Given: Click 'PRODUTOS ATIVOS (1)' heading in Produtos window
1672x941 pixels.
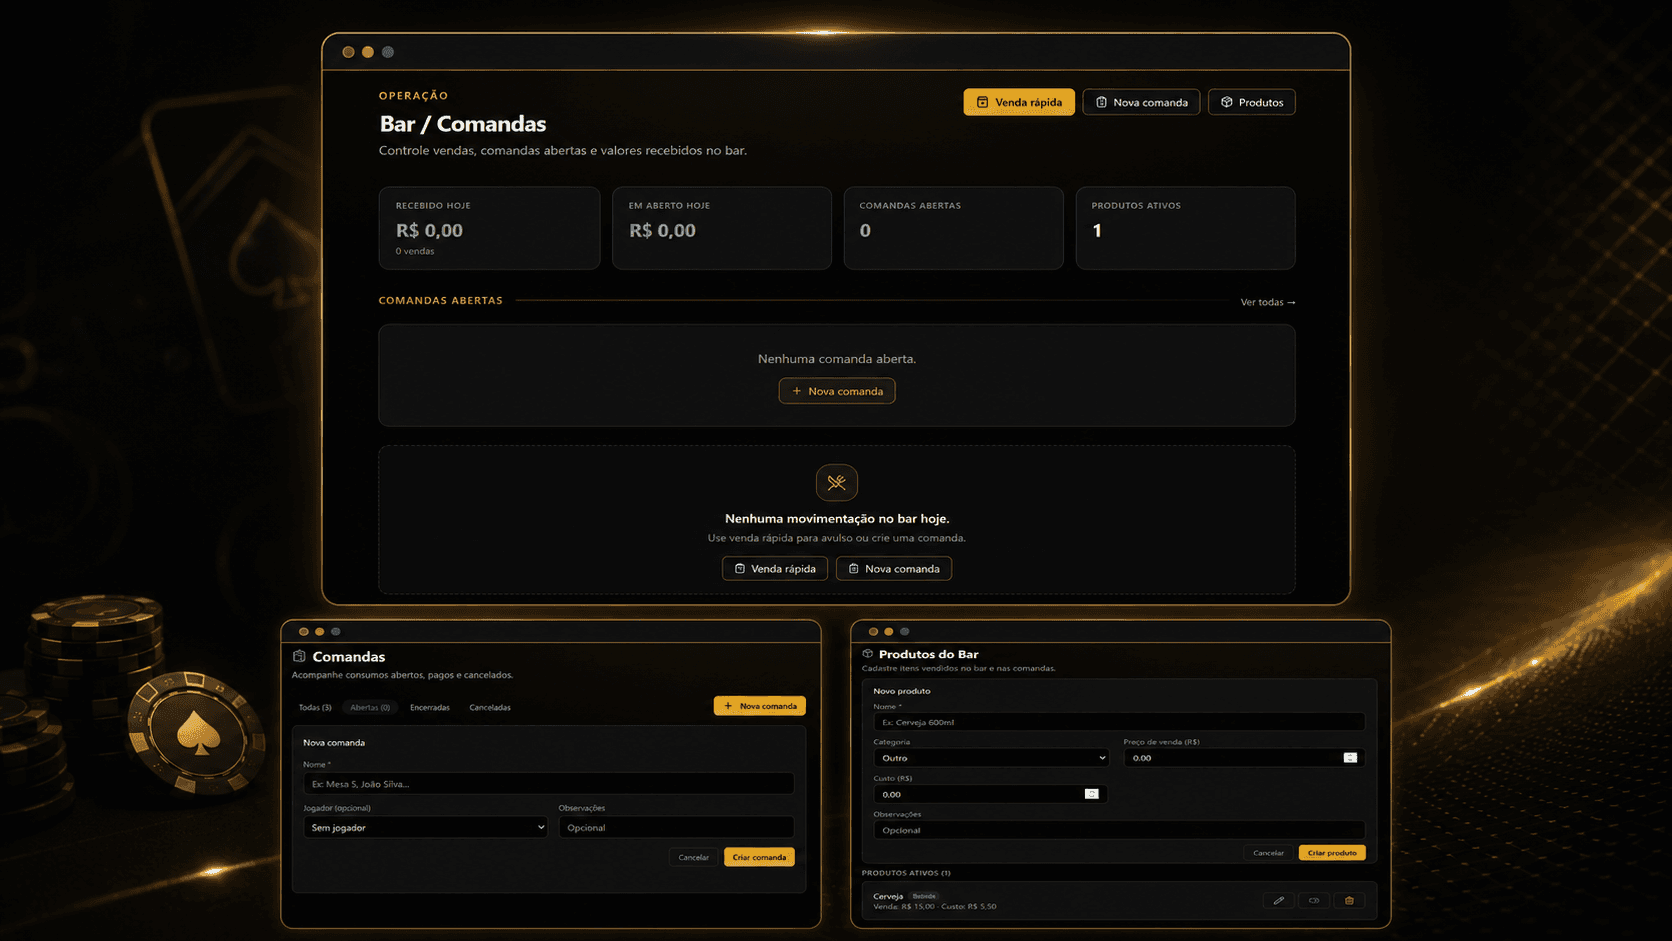Looking at the screenshot, I should (x=906, y=873).
